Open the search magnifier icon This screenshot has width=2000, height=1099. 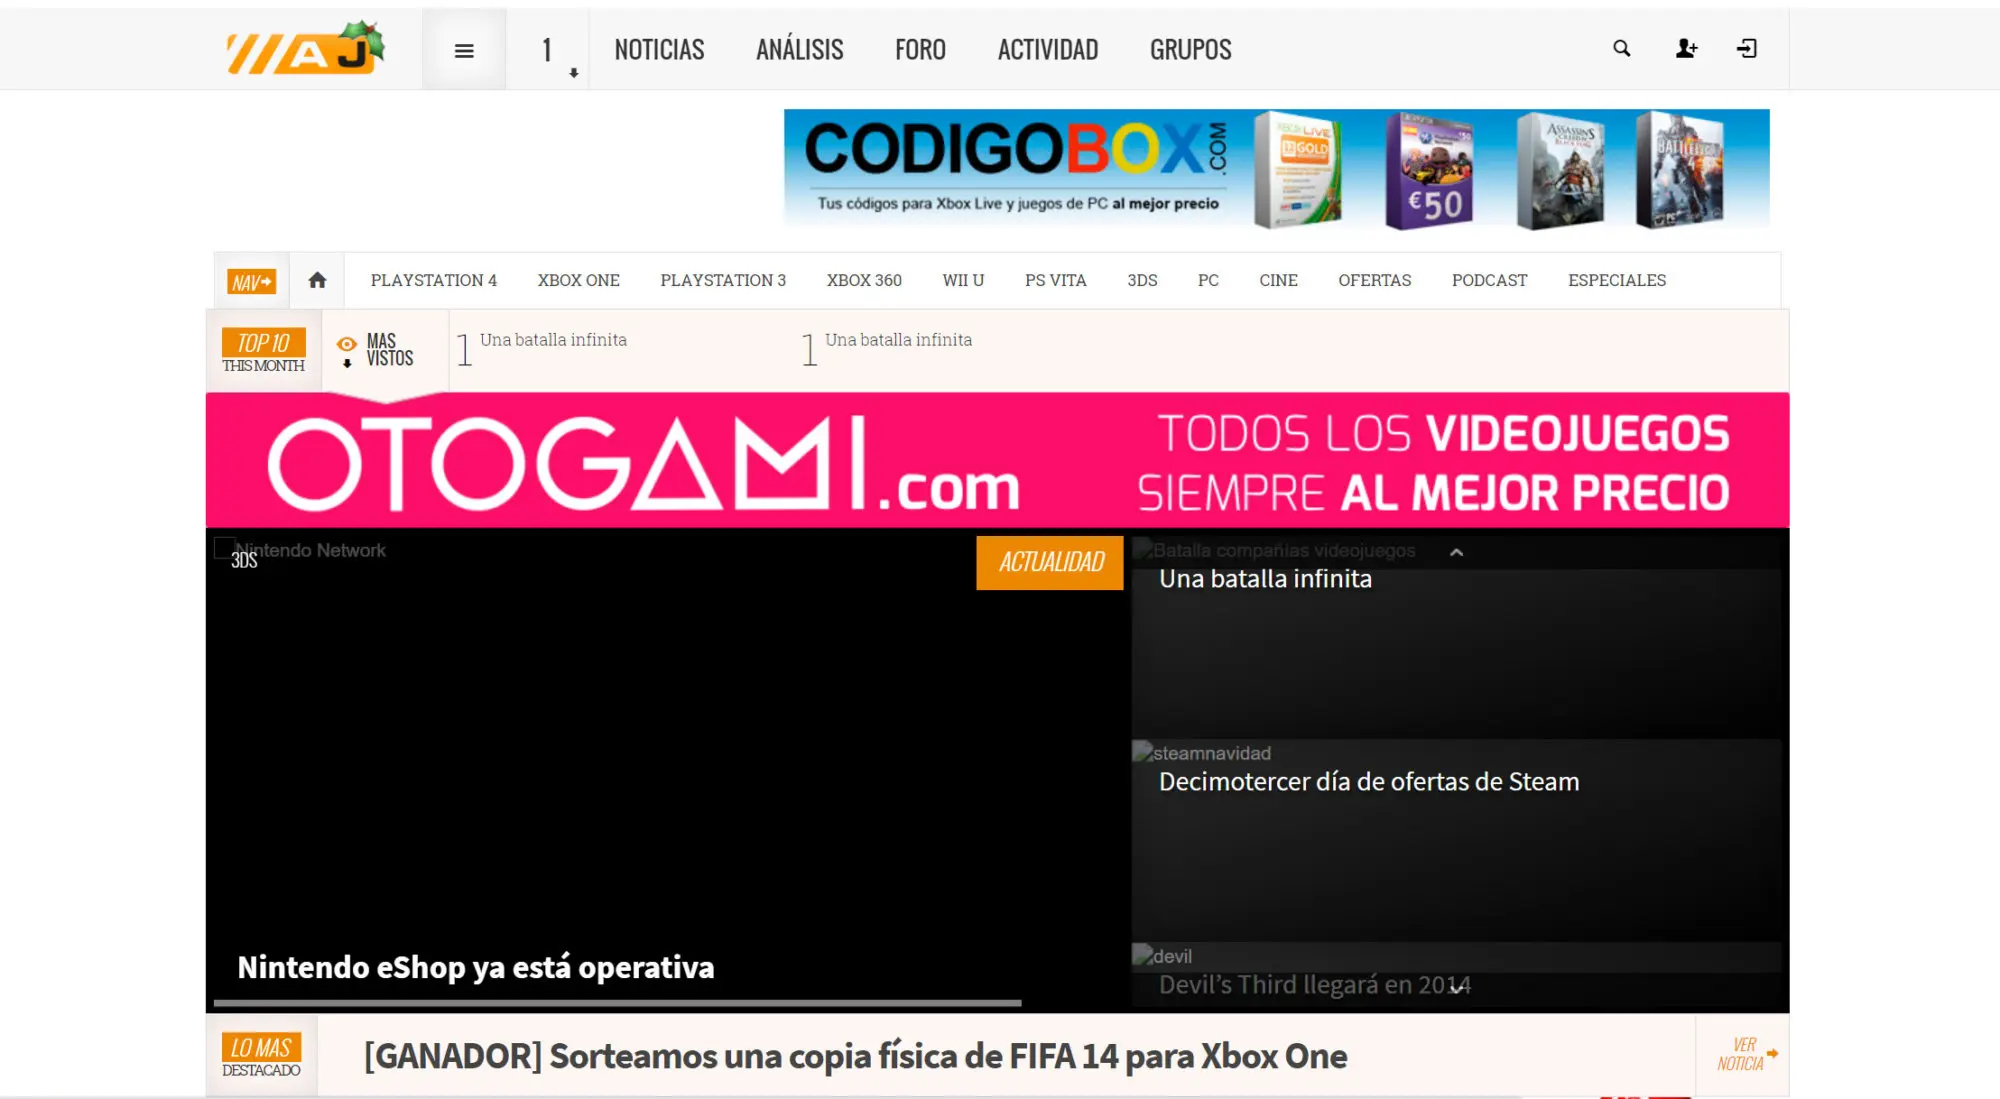pos(1622,48)
